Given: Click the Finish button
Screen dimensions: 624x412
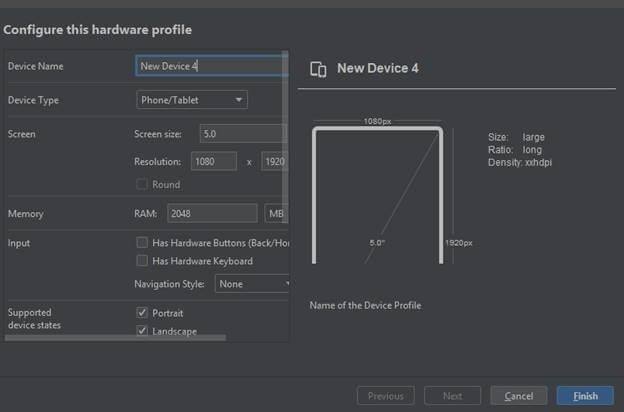Looking at the screenshot, I should pyautogui.click(x=585, y=396).
